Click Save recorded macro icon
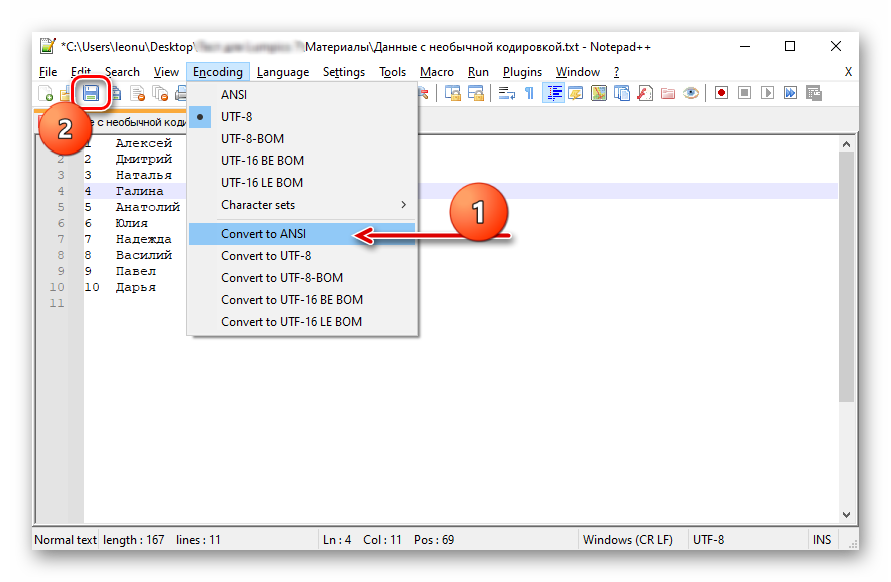Screen dimensions: 891x582 coord(814,93)
